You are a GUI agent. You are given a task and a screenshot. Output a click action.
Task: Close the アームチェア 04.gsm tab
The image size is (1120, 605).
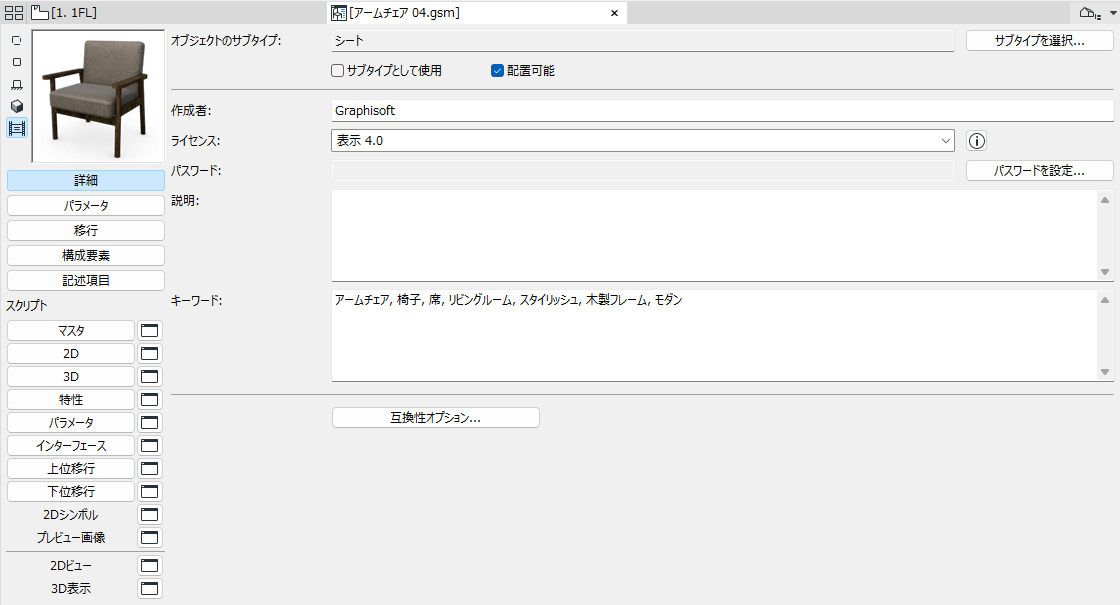[x=614, y=13]
